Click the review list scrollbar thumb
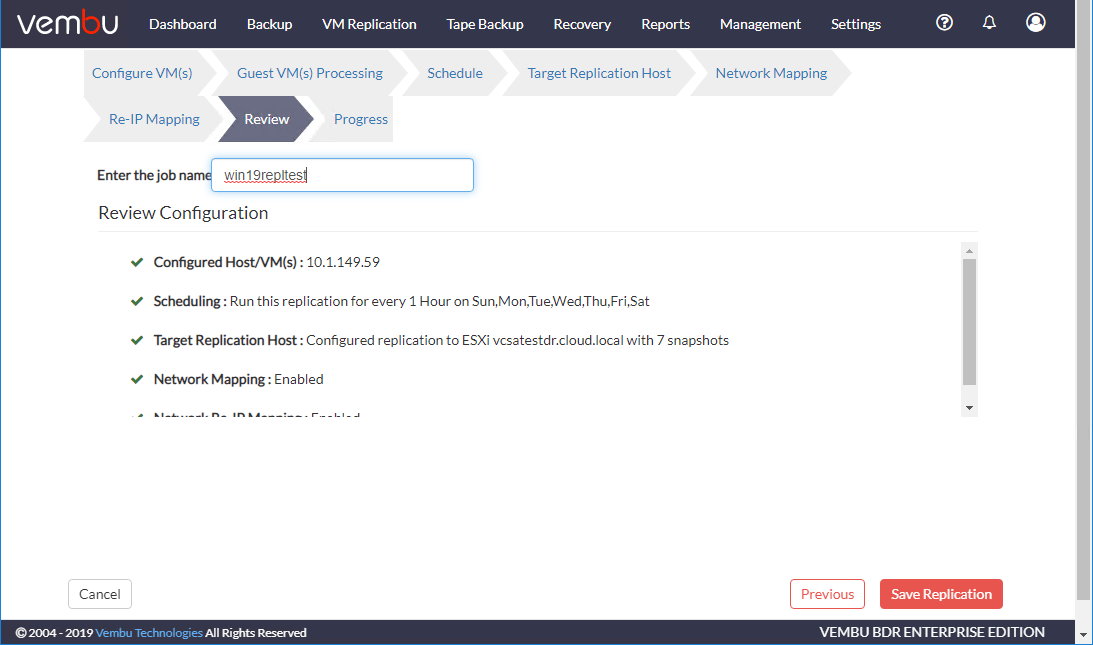 tap(969, 322)
